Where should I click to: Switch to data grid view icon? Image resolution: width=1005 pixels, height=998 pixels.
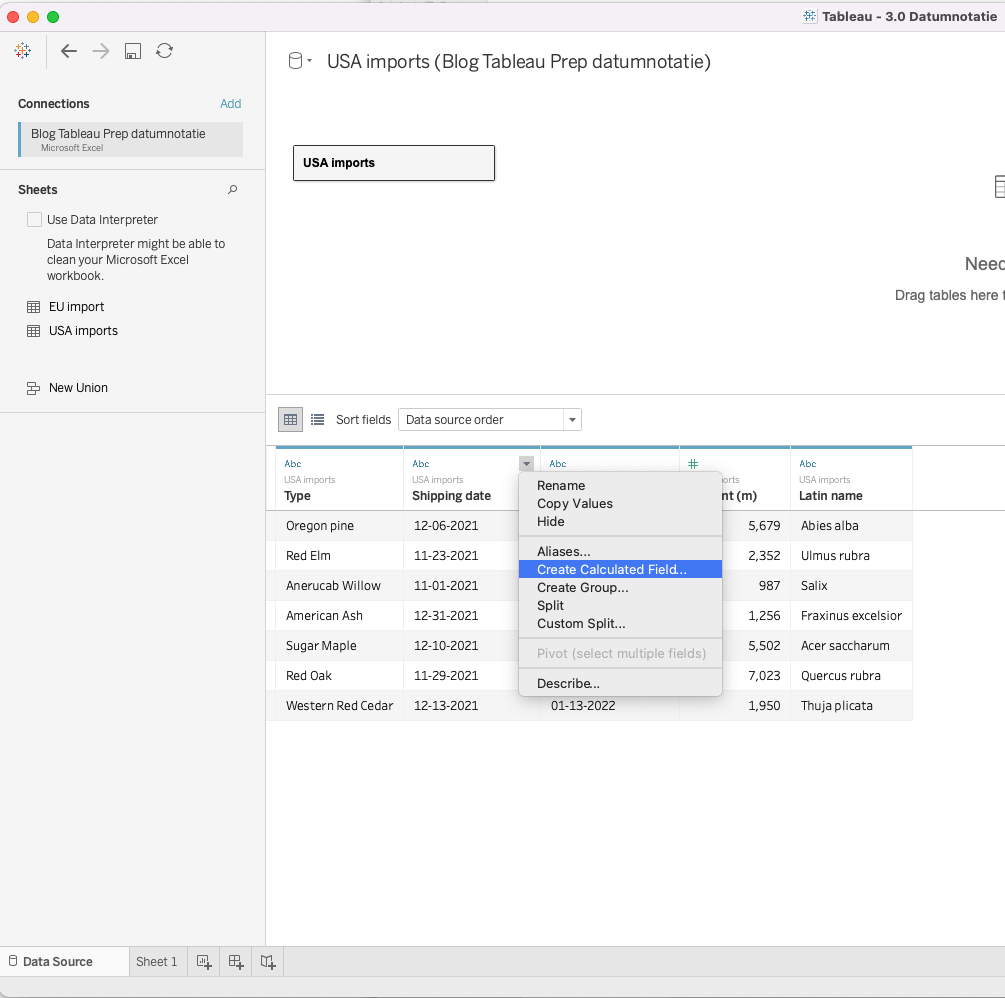tap(290, 420)
